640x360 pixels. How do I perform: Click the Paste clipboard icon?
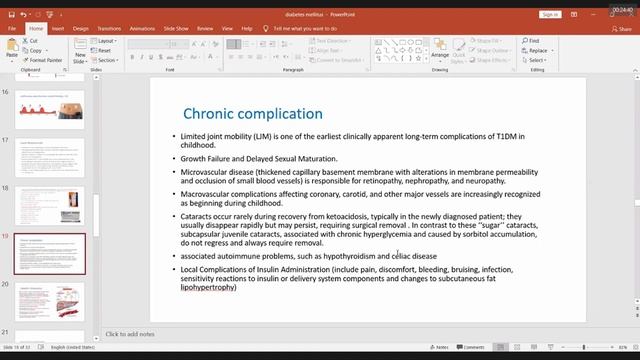12,44
